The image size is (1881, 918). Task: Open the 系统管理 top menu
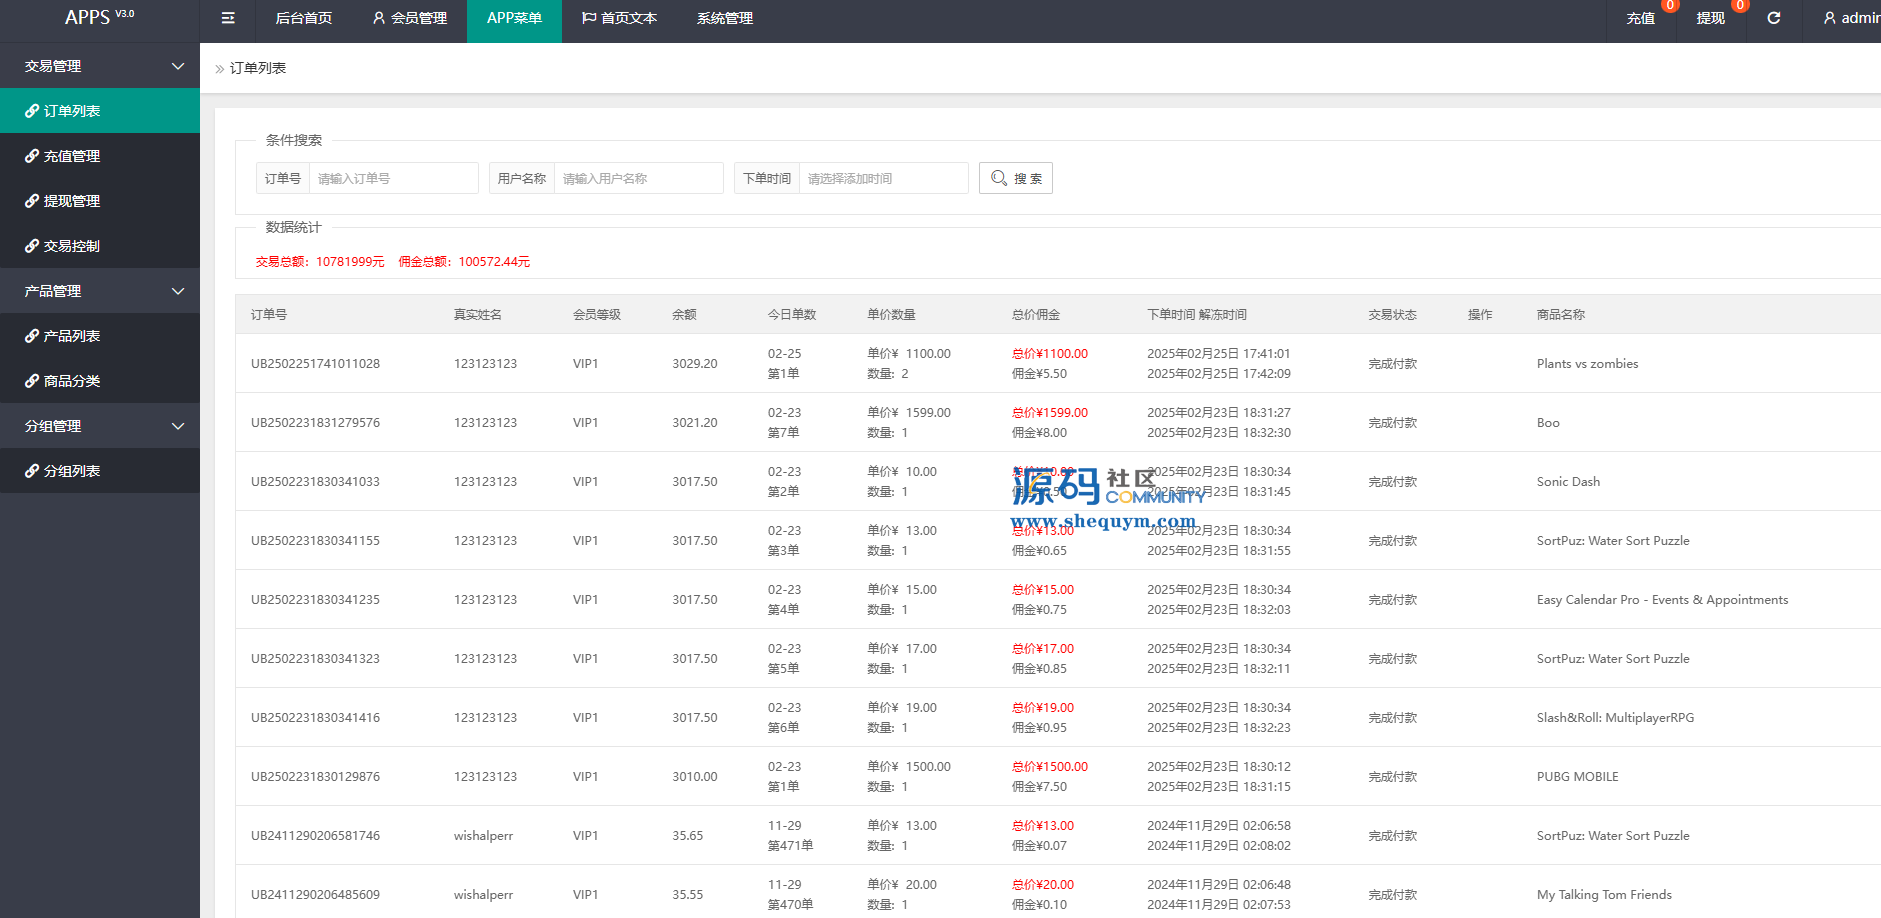click(x=725, y=18)
